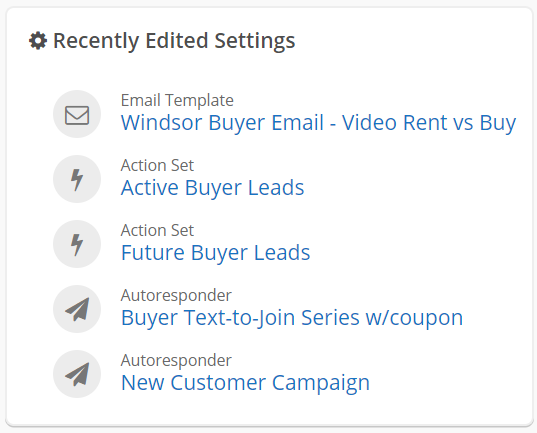537x433 pixels.
Task: Click the Email Template type label
Action: click(x=177, y=100)
